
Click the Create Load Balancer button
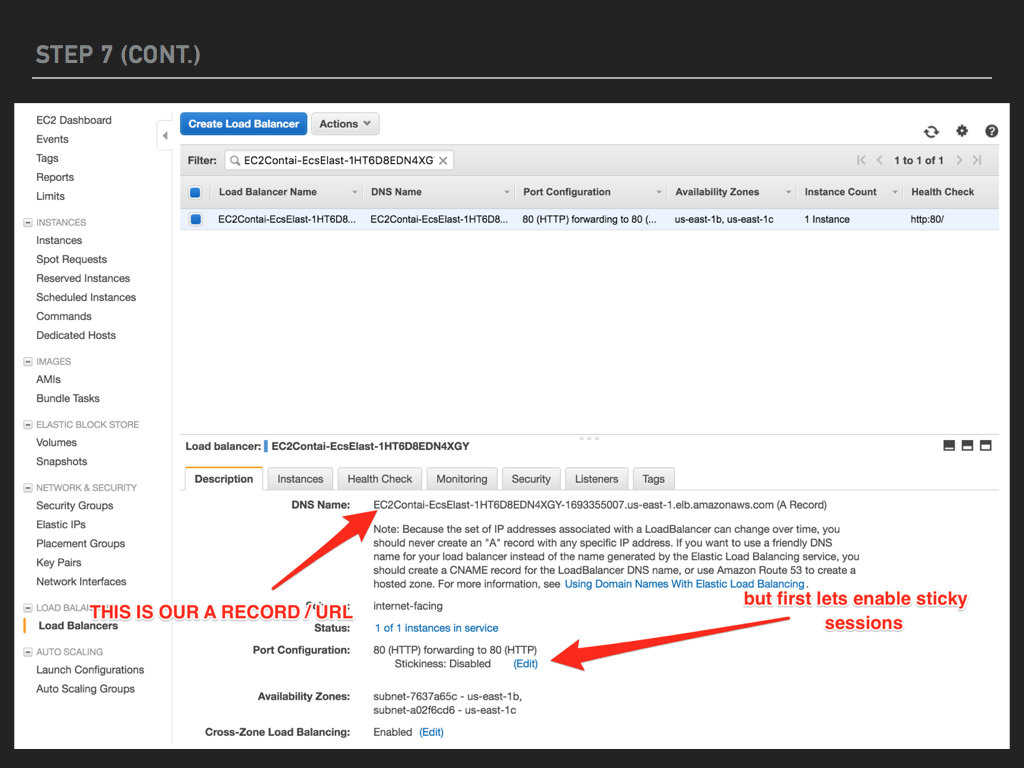pyautogui.click(x=244, y=124)
